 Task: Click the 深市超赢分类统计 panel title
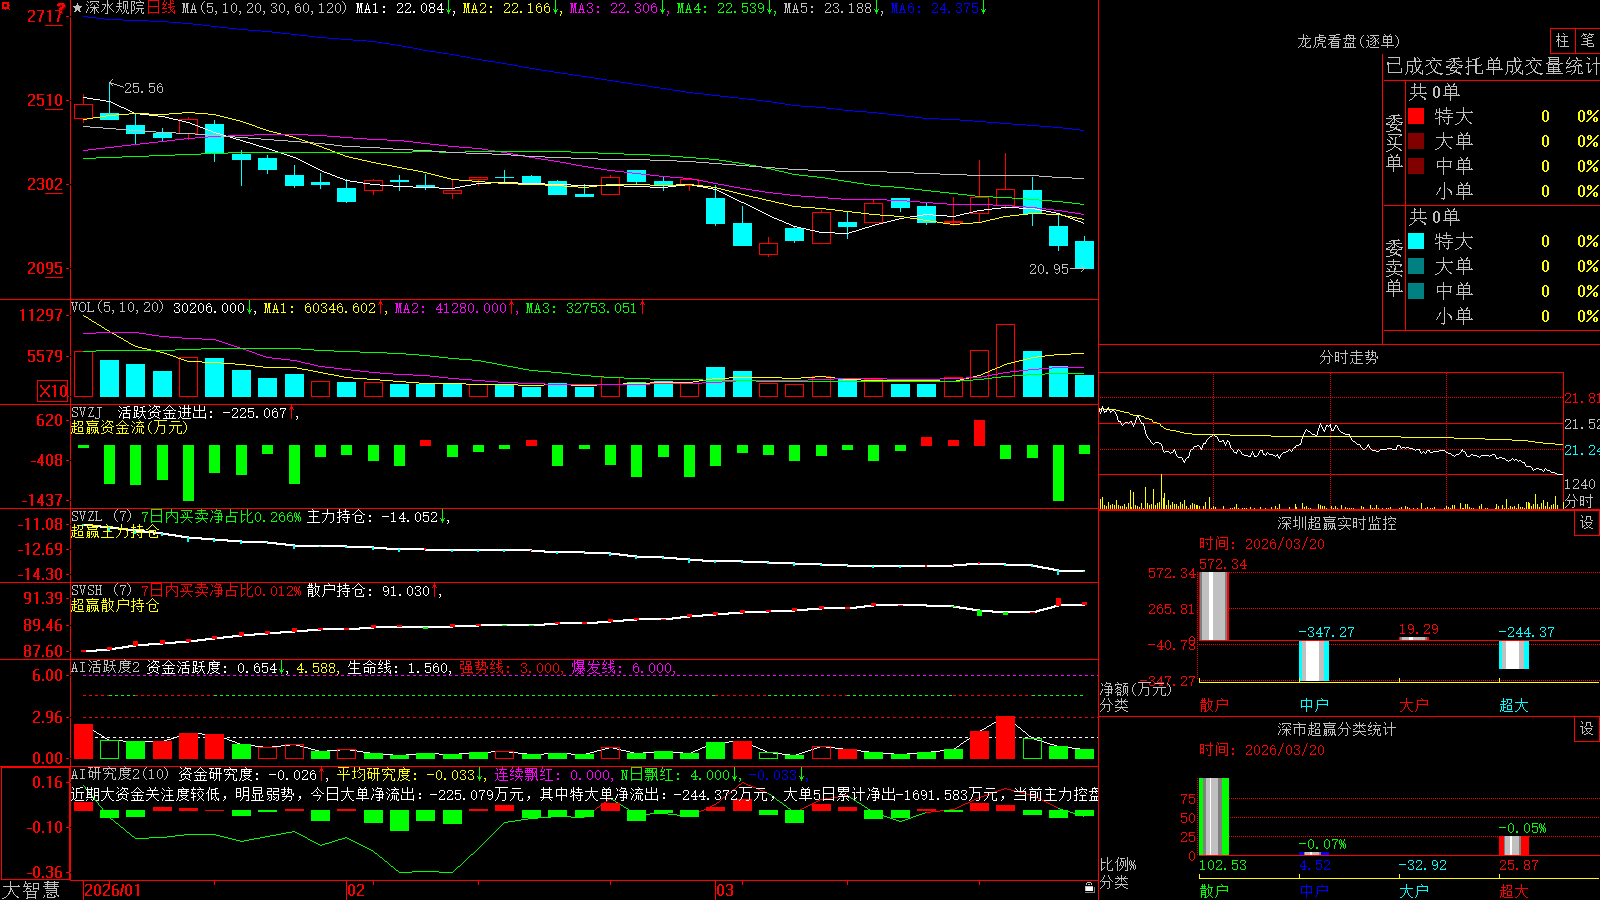point(1336,729)
